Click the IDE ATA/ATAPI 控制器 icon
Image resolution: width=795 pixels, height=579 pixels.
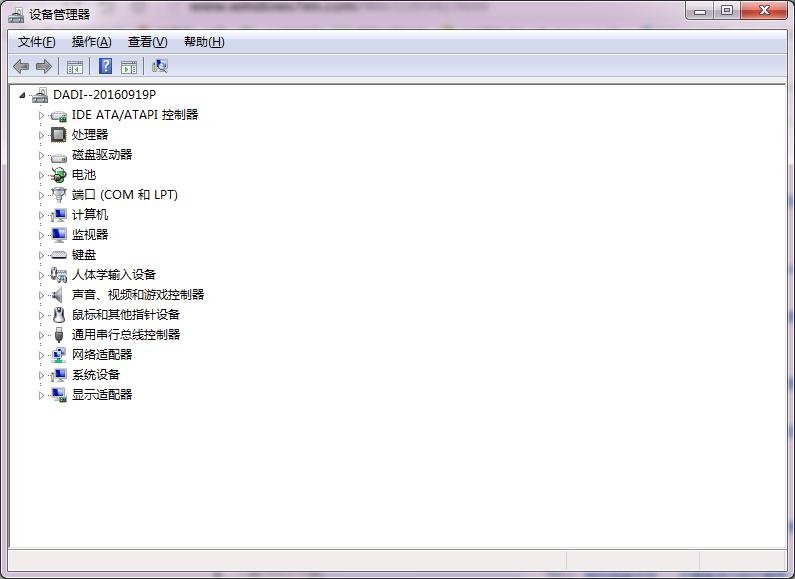coord(59,116)
